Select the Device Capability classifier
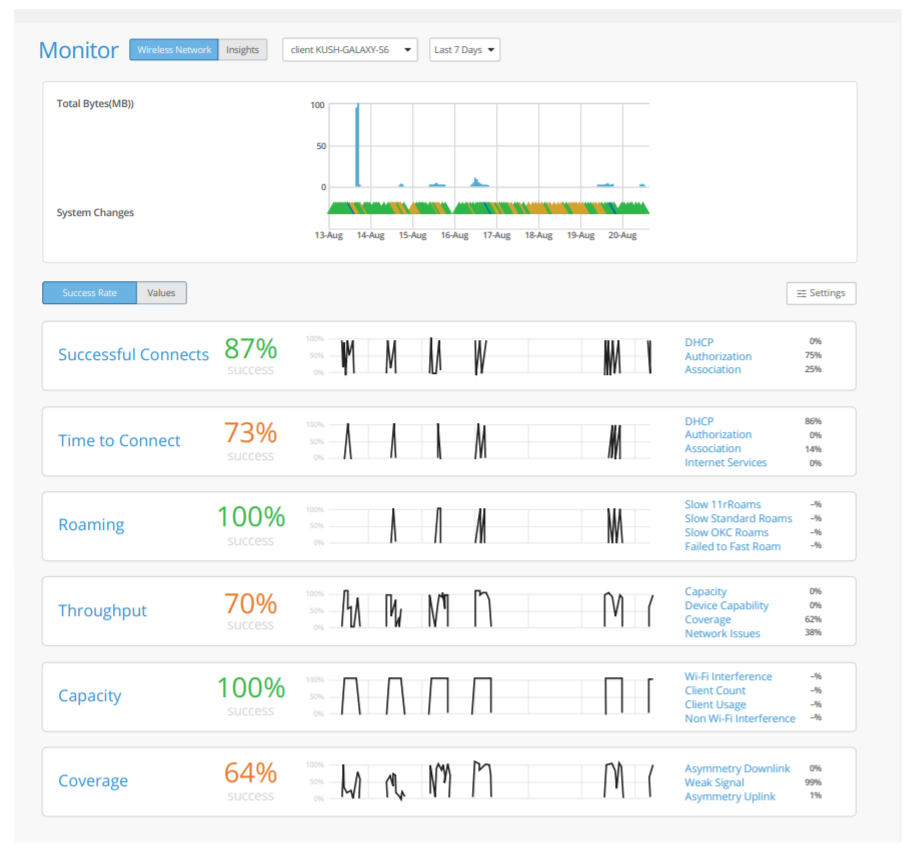This screenshot has width=914, height=855. point(727,606)
